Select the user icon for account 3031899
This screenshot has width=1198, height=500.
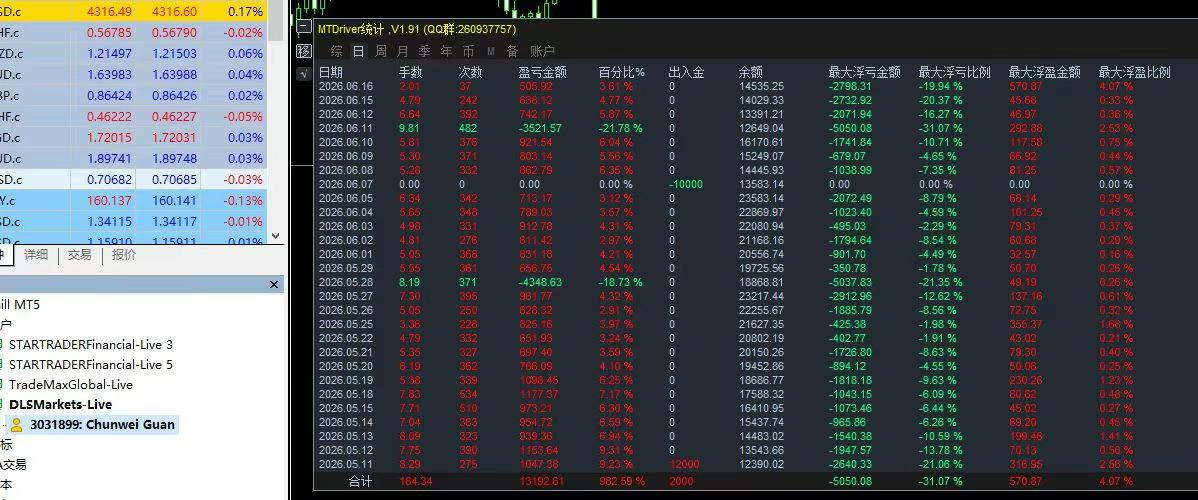(16, 425)
